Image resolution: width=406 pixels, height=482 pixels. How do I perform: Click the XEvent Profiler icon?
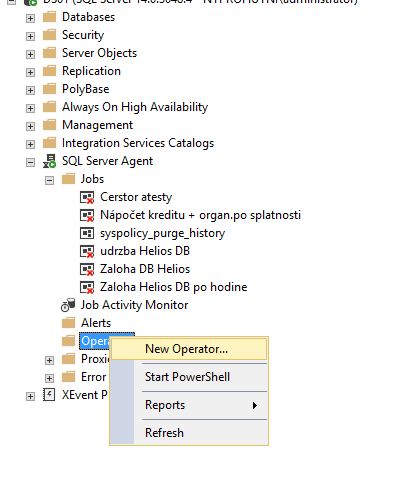pos(49,395)
